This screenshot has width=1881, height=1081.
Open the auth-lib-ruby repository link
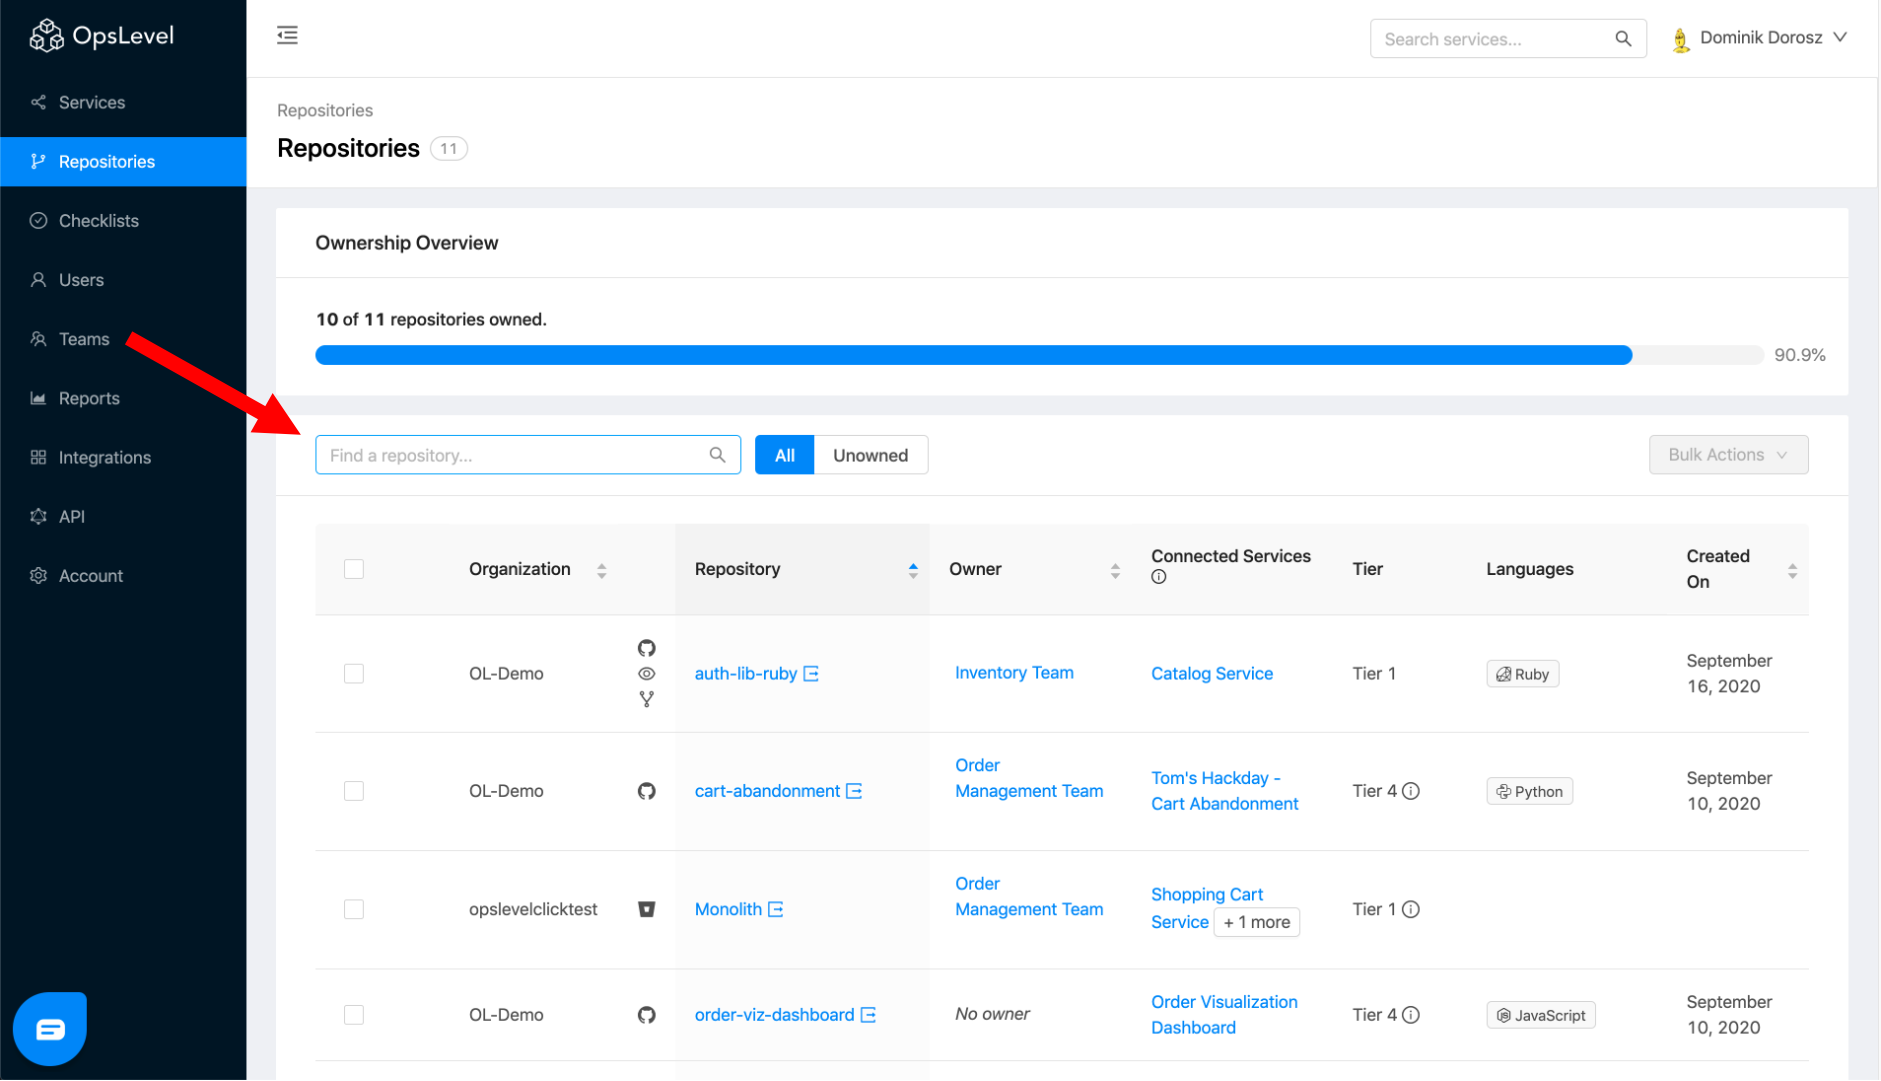[746, 674]
